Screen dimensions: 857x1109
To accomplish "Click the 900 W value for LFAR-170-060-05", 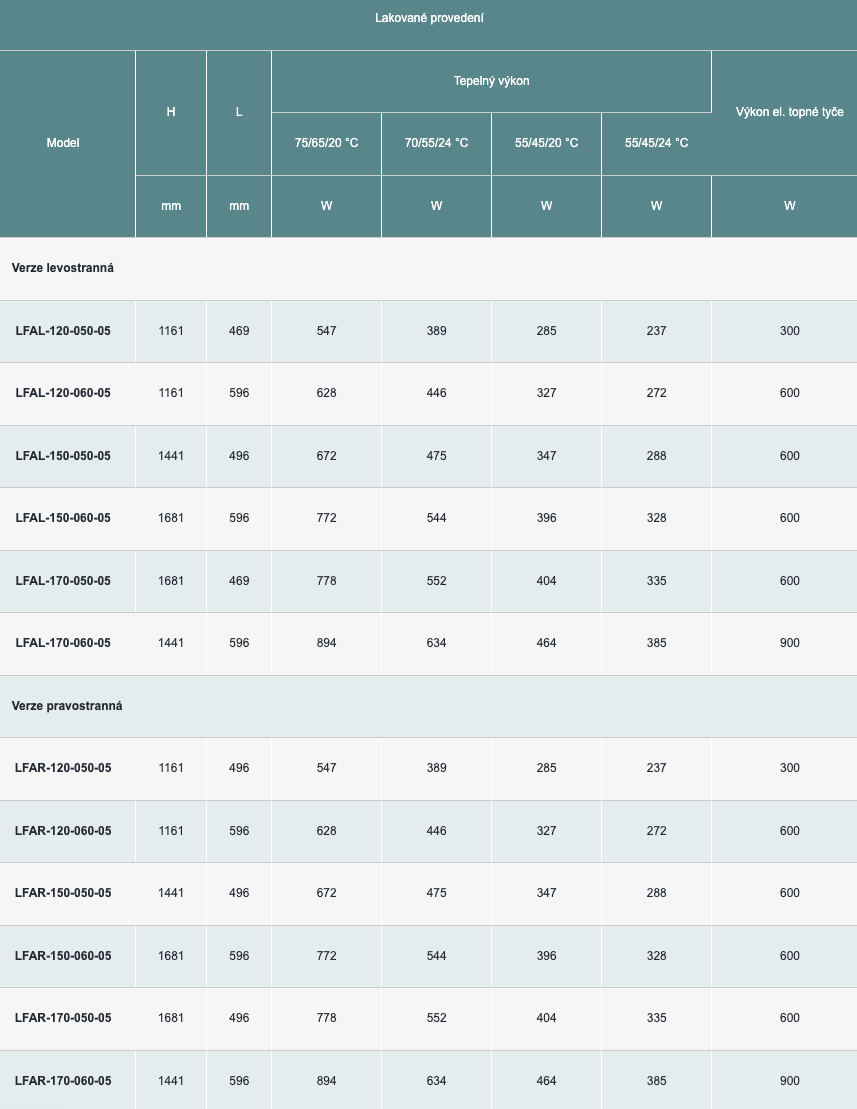I will [x=789, y=1081].
